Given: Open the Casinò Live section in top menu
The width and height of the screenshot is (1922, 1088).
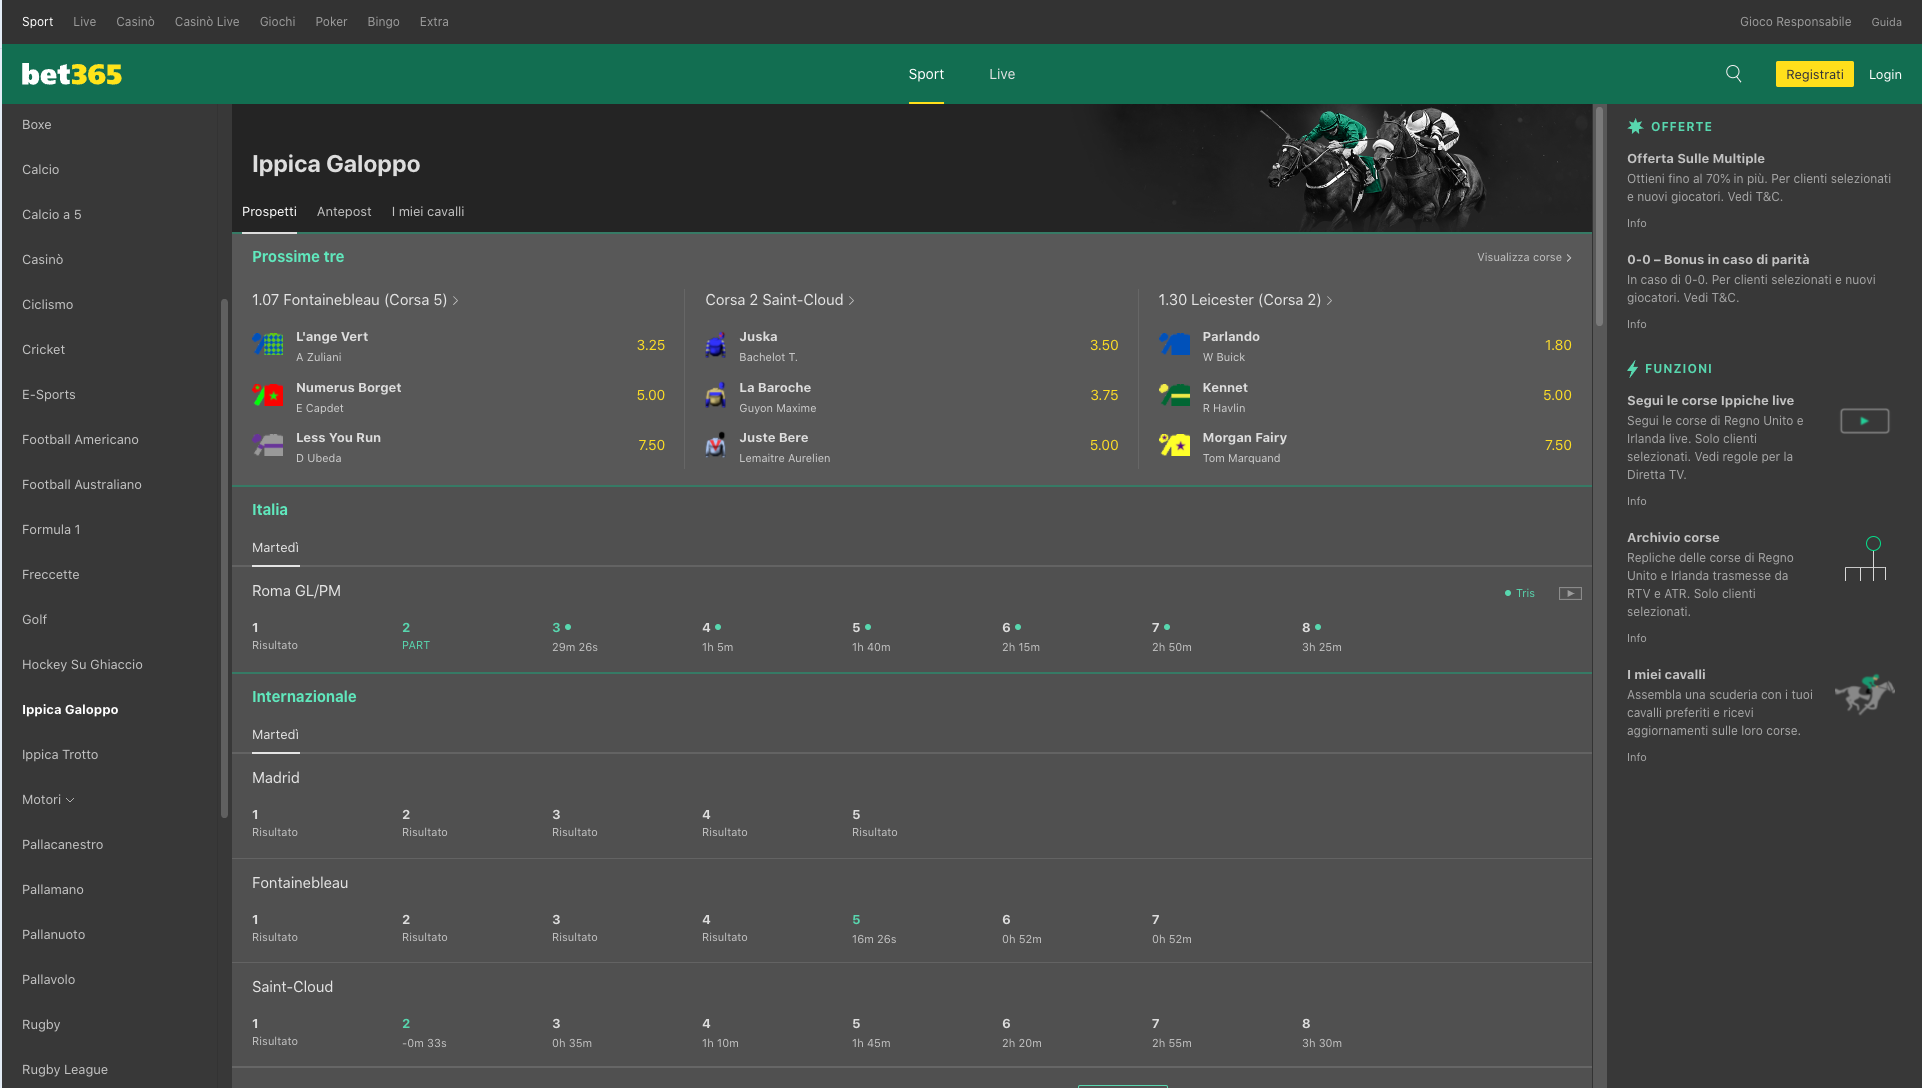Looking at the screenshot, I should tap(206, 21).
